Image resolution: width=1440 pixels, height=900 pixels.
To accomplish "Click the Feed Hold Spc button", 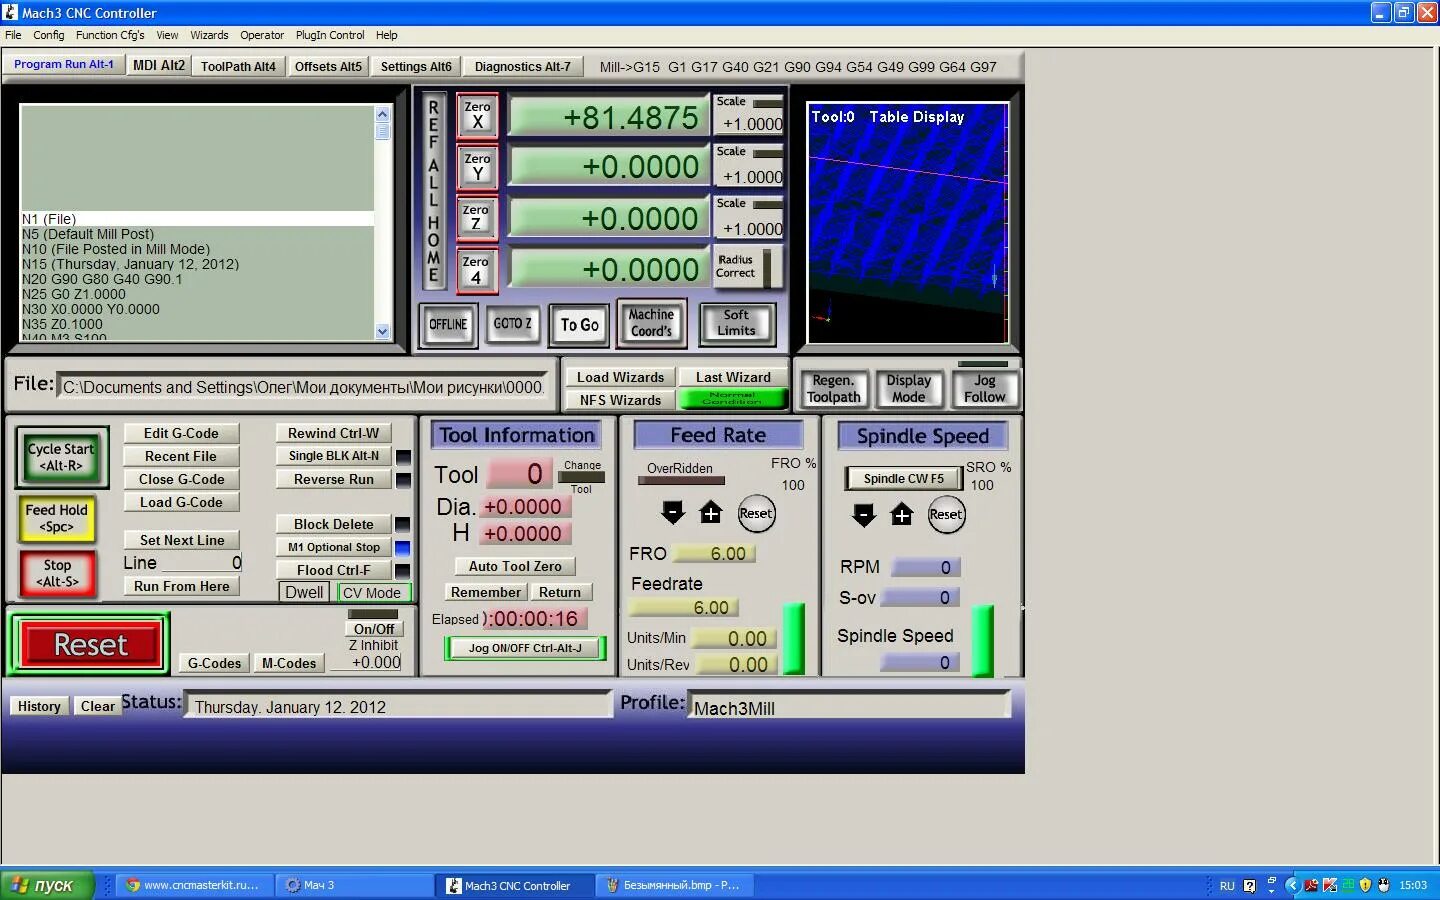I will coord(57,518).
